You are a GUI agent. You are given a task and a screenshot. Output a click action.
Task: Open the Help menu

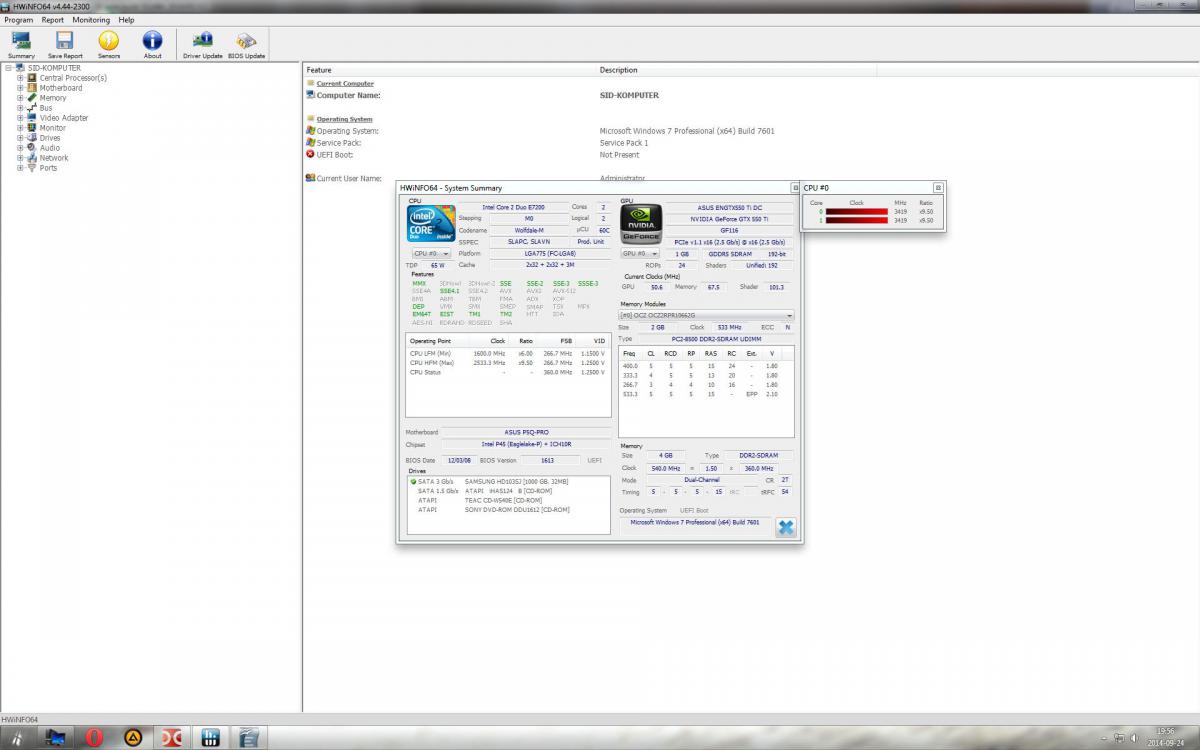[126, 20]
